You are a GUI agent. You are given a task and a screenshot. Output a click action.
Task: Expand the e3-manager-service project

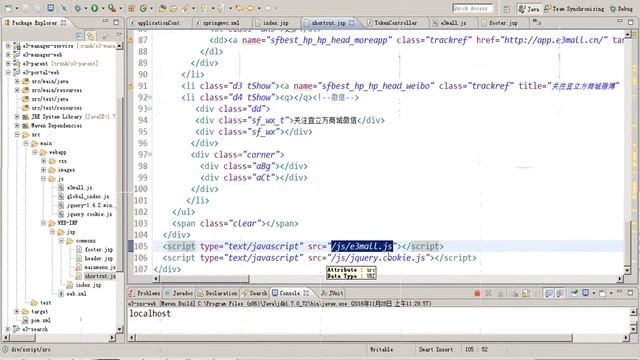coord(8,46)
